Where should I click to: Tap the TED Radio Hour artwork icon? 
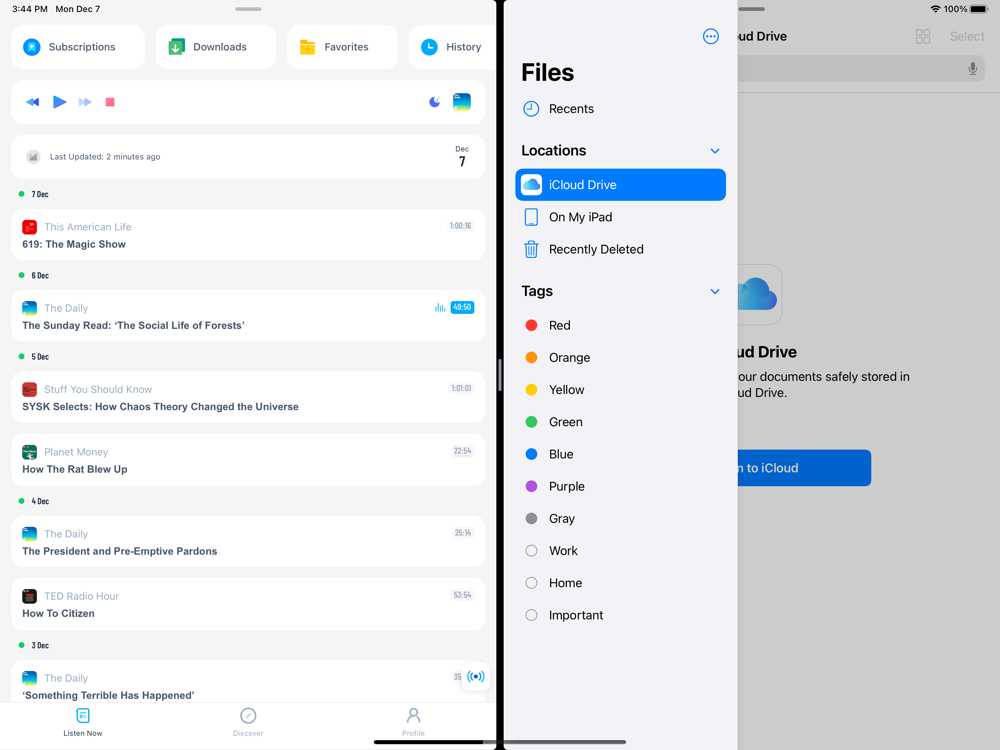point(29,596)
